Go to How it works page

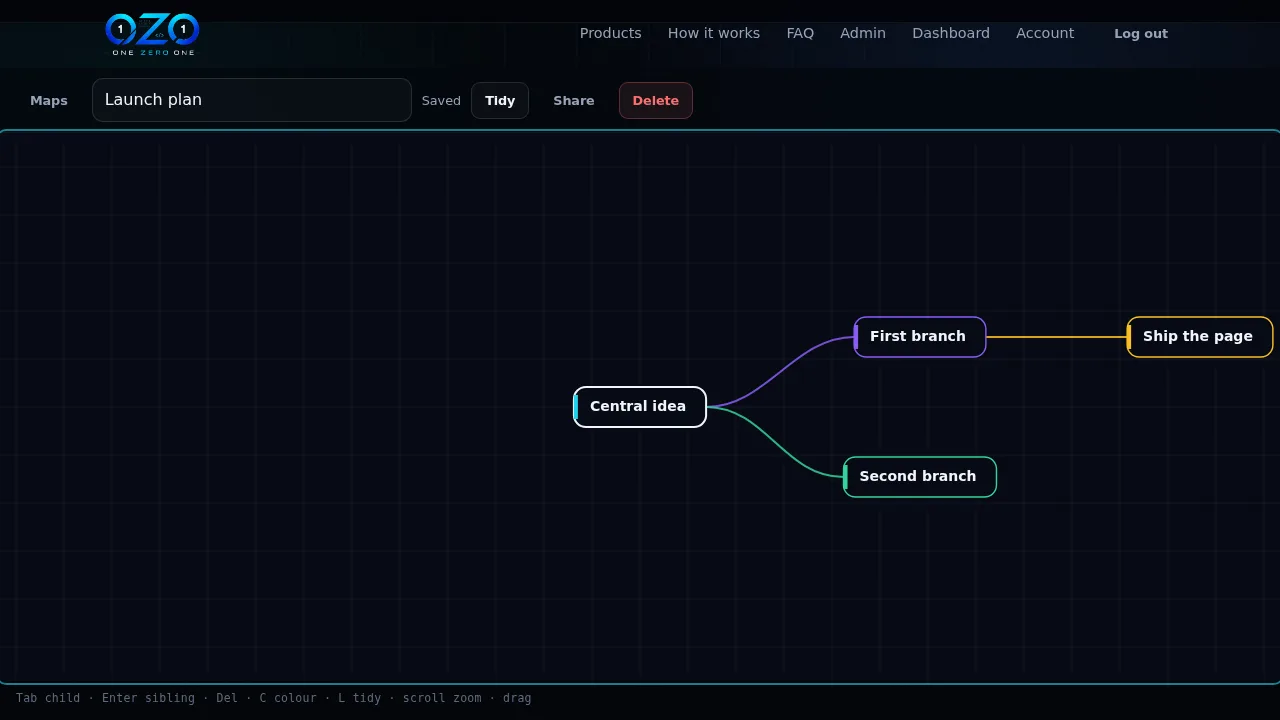[x=714, y=33]
